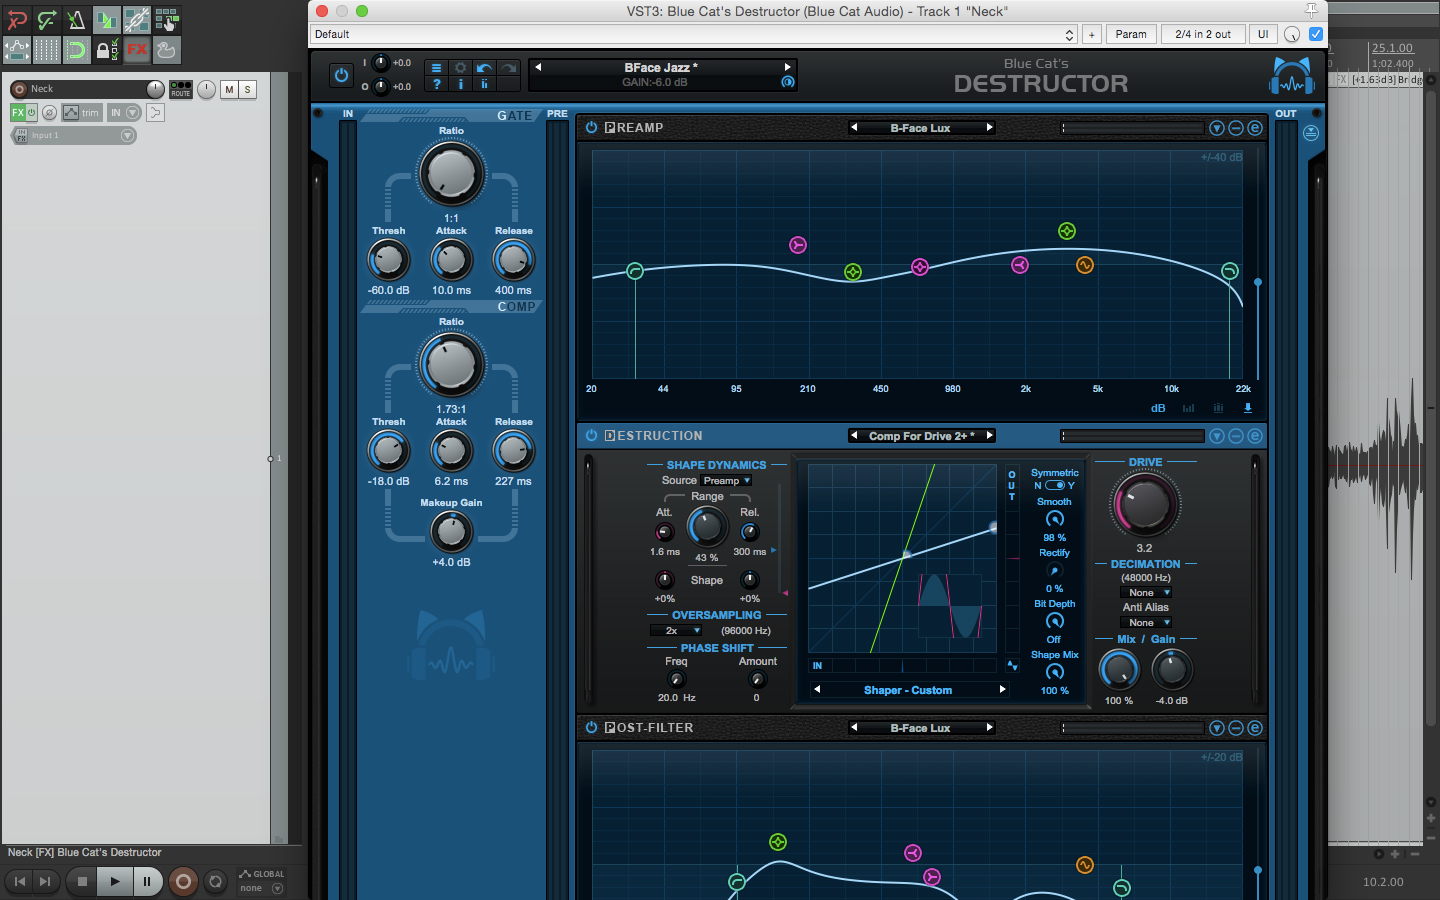Click the Param menu in the plugin header

coord(1131,33)
